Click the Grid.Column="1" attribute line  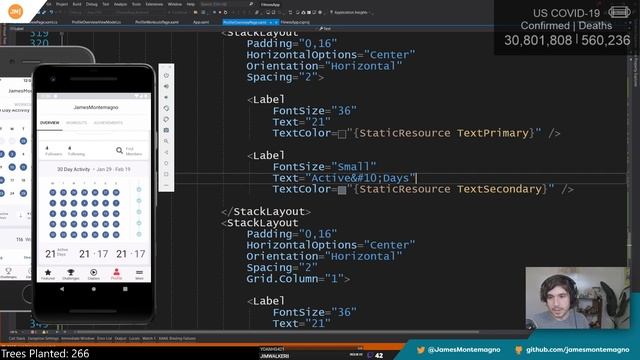click(298, 279)
